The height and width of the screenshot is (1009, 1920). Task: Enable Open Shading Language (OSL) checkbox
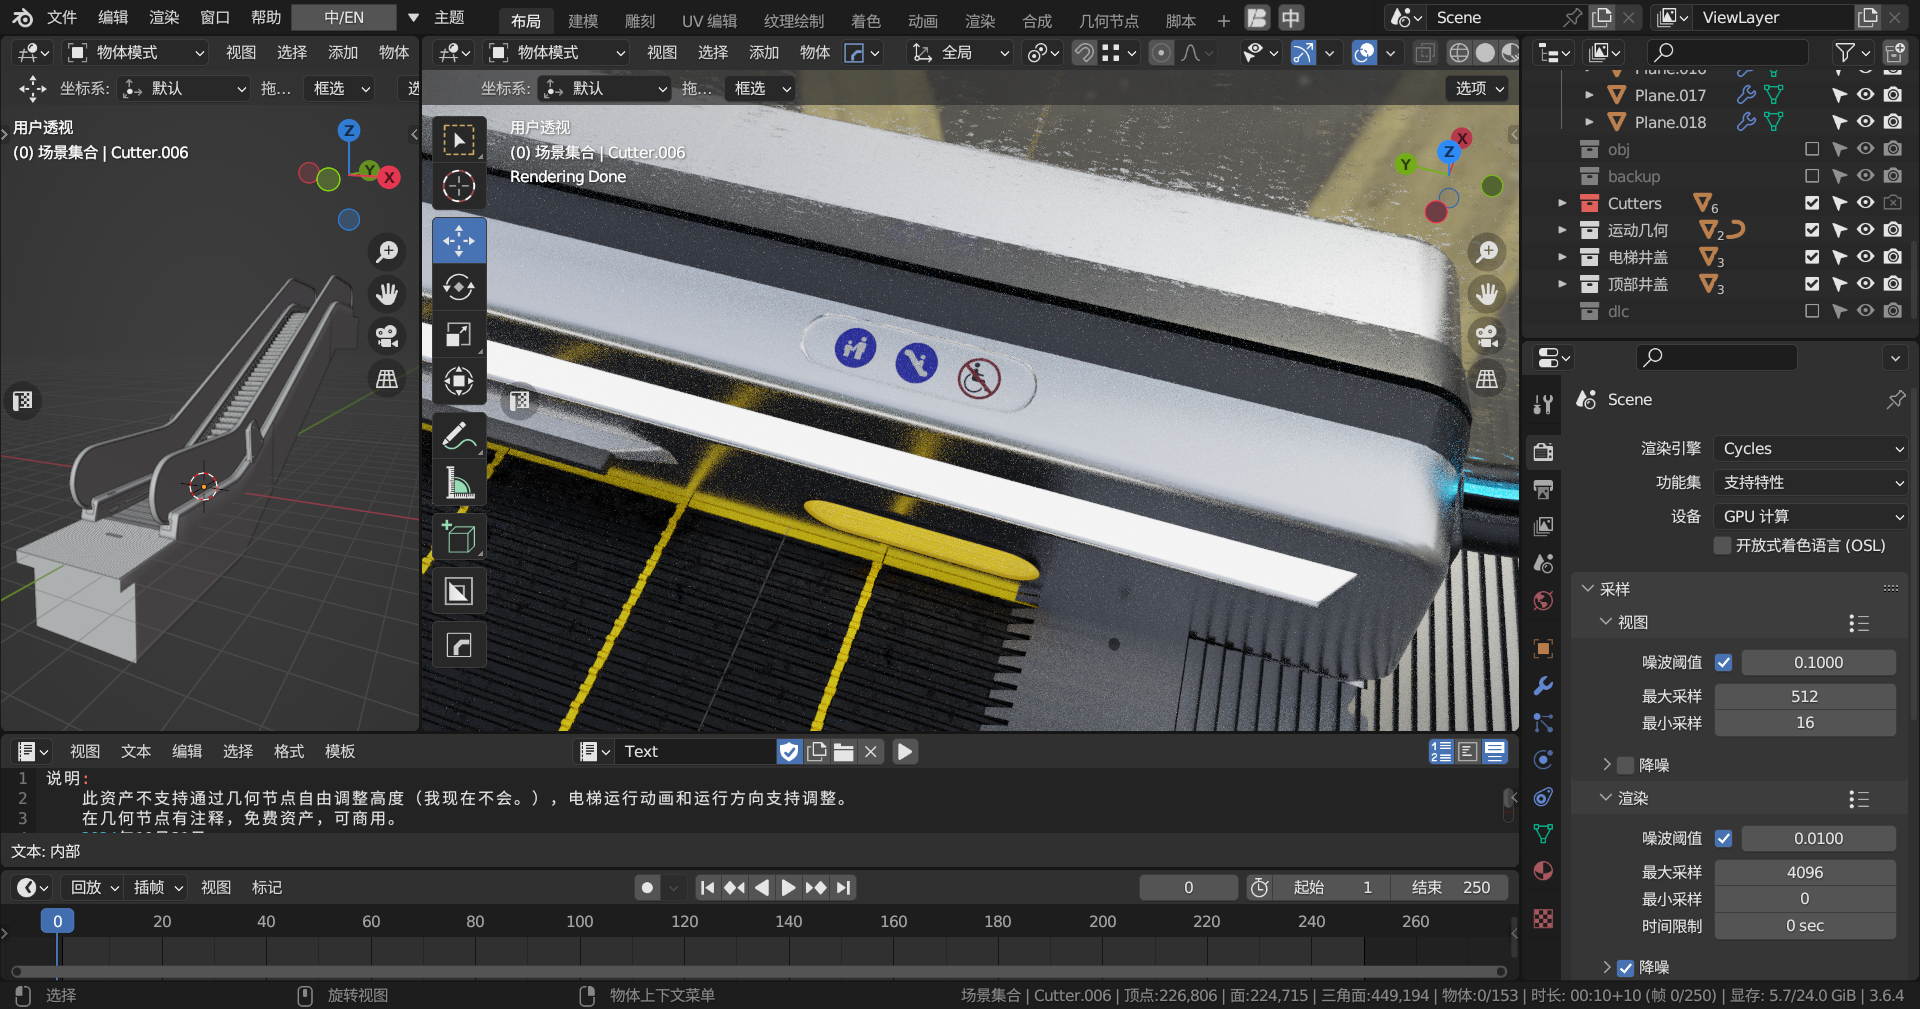click(x=1722, y=545)
